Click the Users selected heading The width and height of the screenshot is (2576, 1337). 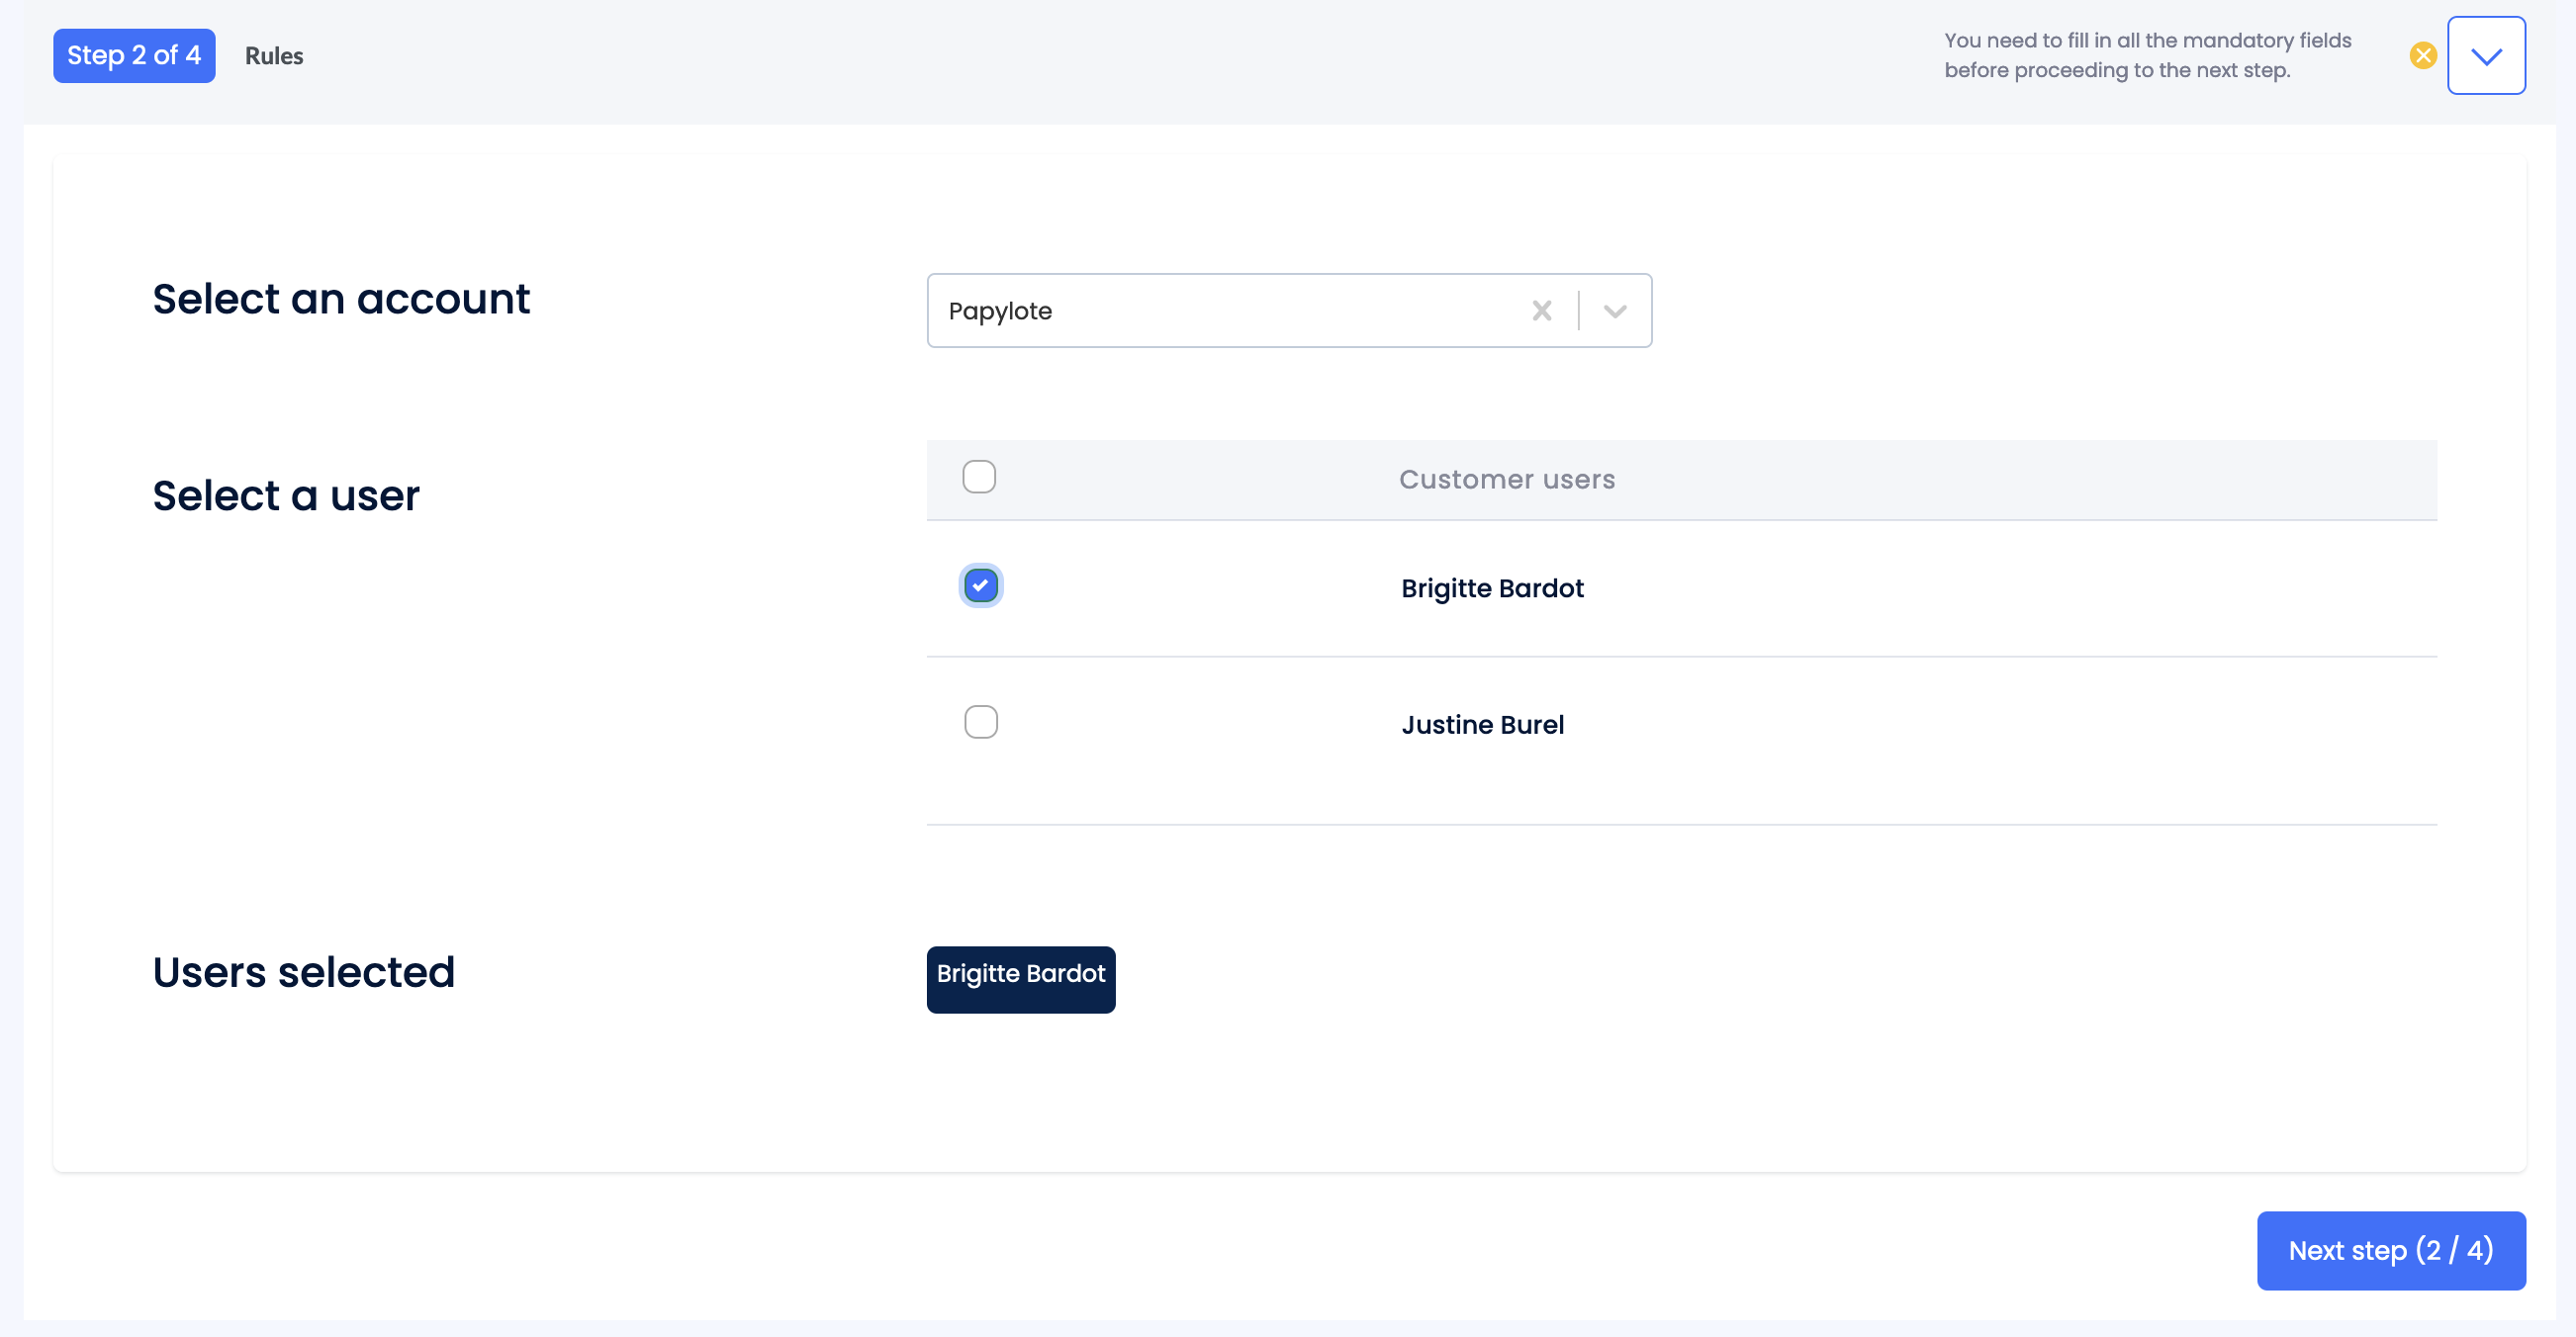[x=303, y=972]
